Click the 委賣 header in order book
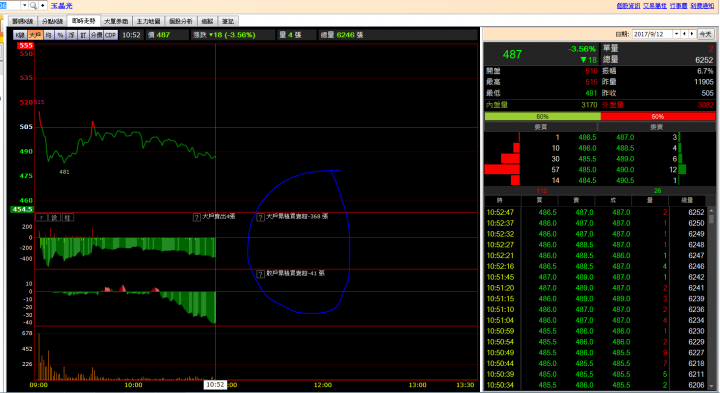Image resolution: width=720 pixels, height=393 pixels. tap(657, 127)
